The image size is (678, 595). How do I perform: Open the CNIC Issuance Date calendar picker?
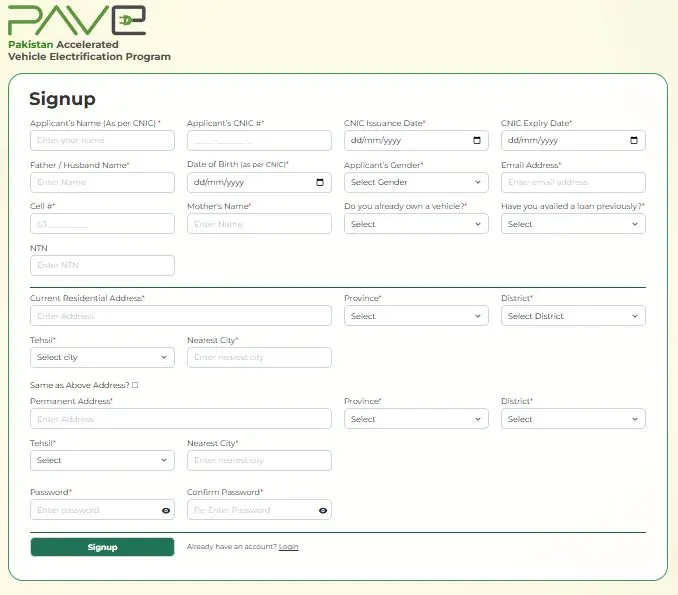click(x=477, y=141)
